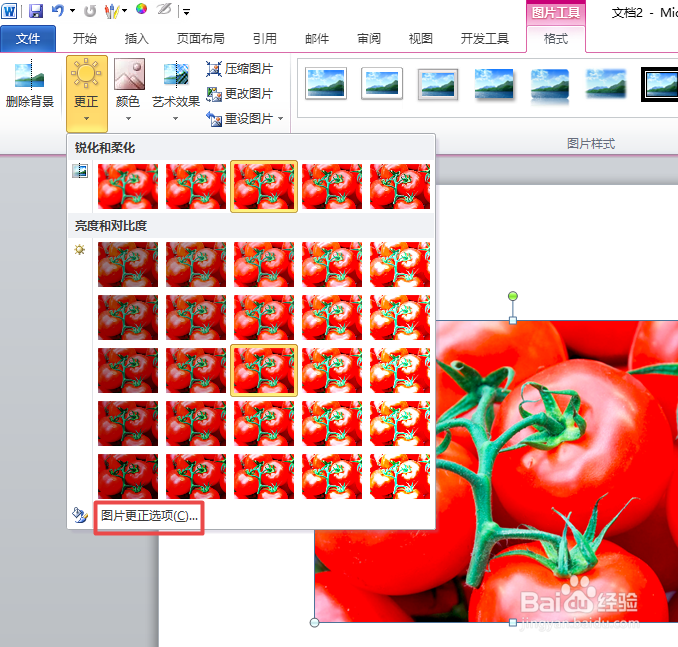Image resolution: width=678 pixels, height=647 pixels.
Task: Open 图片更正选项(C)... menu item
Action: tap(149, 516)
